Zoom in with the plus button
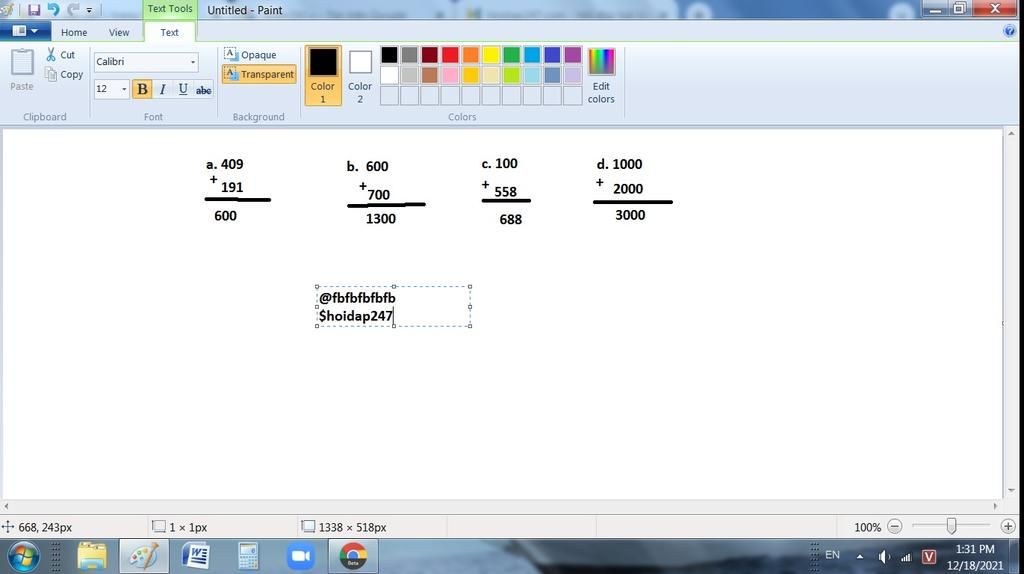This screenshot has width=1024, height=574. [x=1008, y=526]
